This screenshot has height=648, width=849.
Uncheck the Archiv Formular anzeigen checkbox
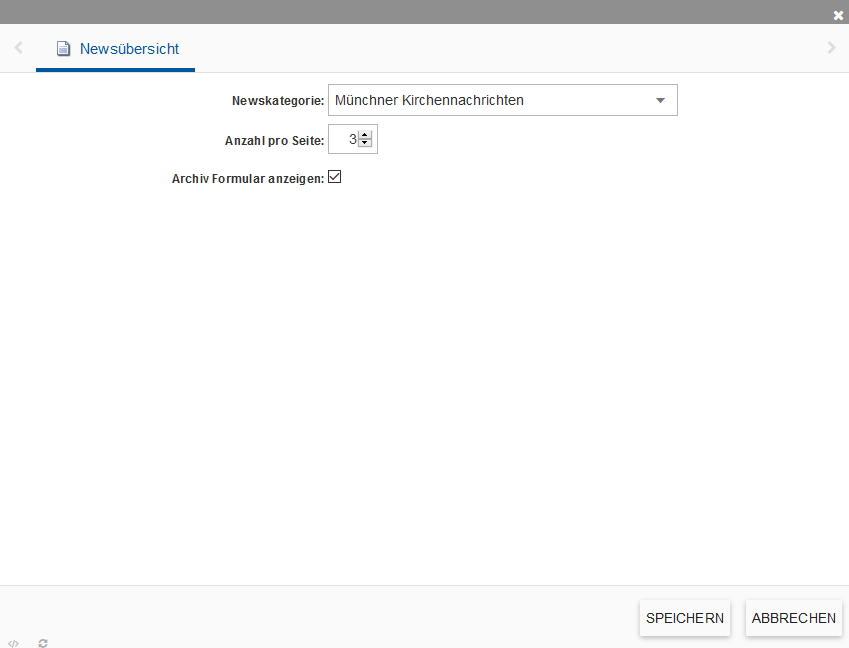coord(335,177)
